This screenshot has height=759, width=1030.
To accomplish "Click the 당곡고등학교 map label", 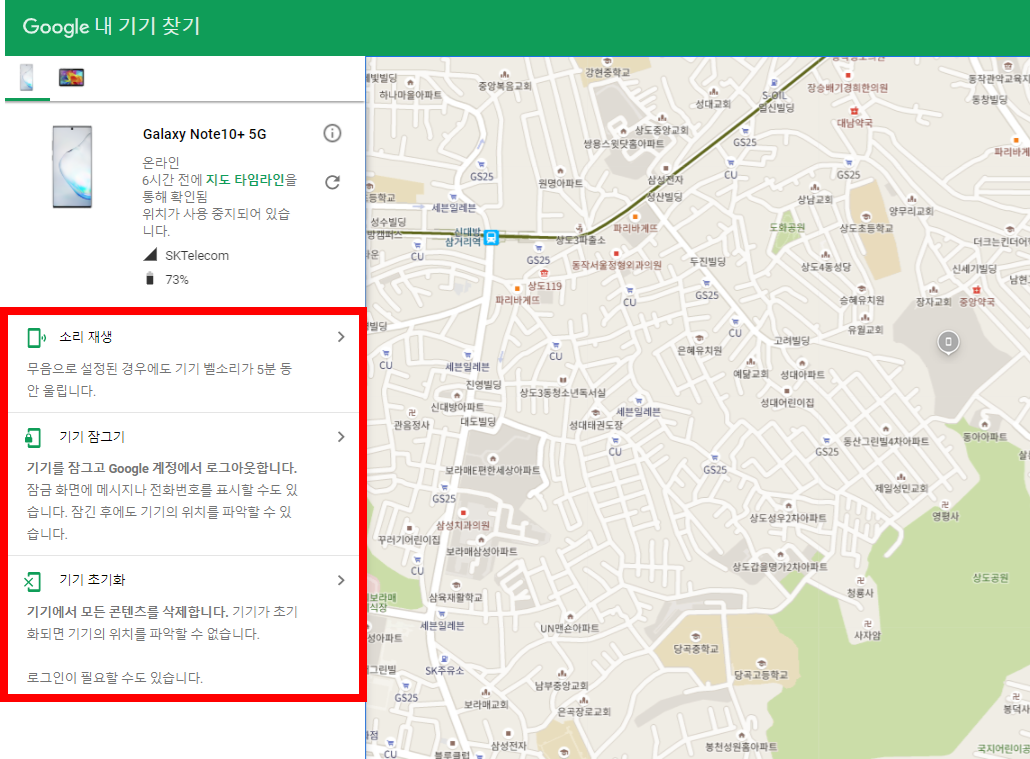I will (x=761, y=675).
